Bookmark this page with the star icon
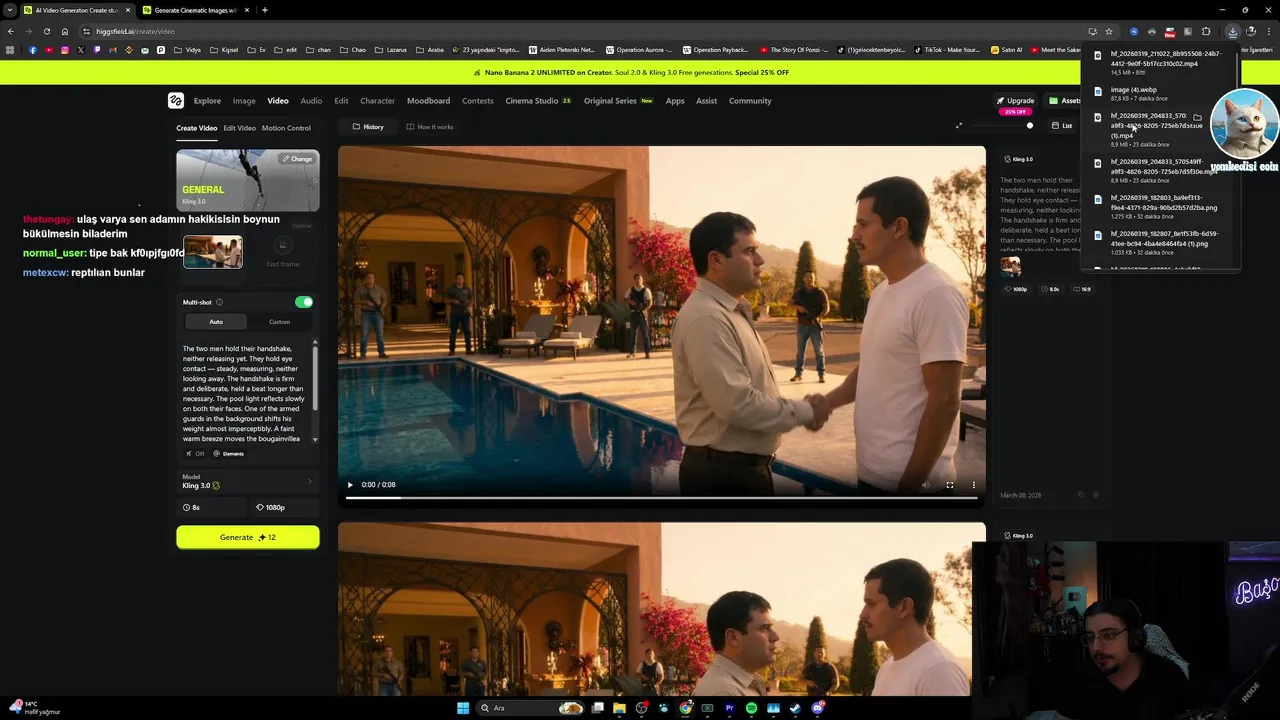This screenshot has width=1280, height=720. 1109,31
